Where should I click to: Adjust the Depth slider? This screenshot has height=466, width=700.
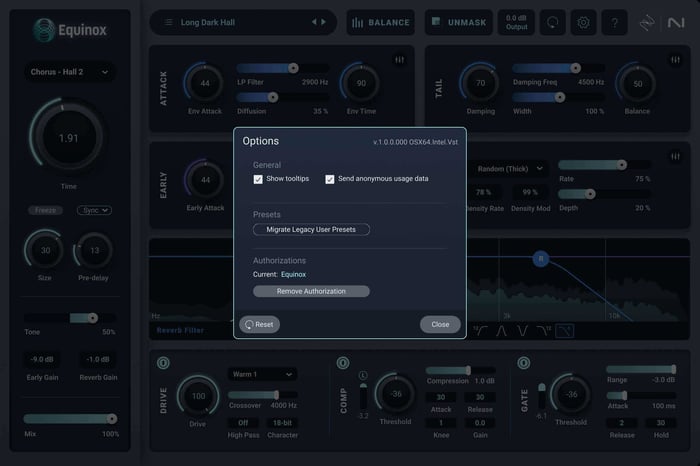(604, 194)
